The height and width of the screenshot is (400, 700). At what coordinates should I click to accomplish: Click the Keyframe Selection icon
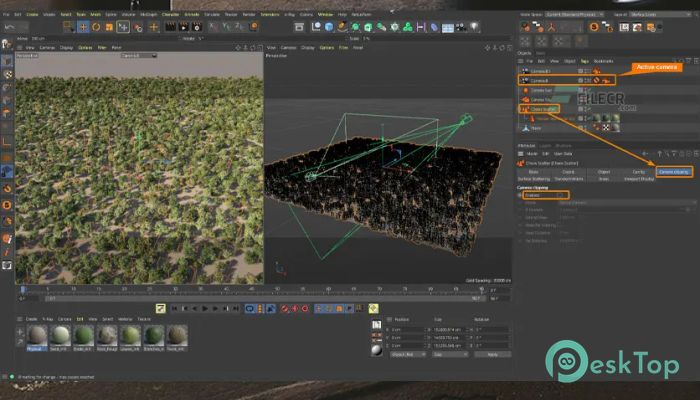pyautogui.click(x=305, y=308)
